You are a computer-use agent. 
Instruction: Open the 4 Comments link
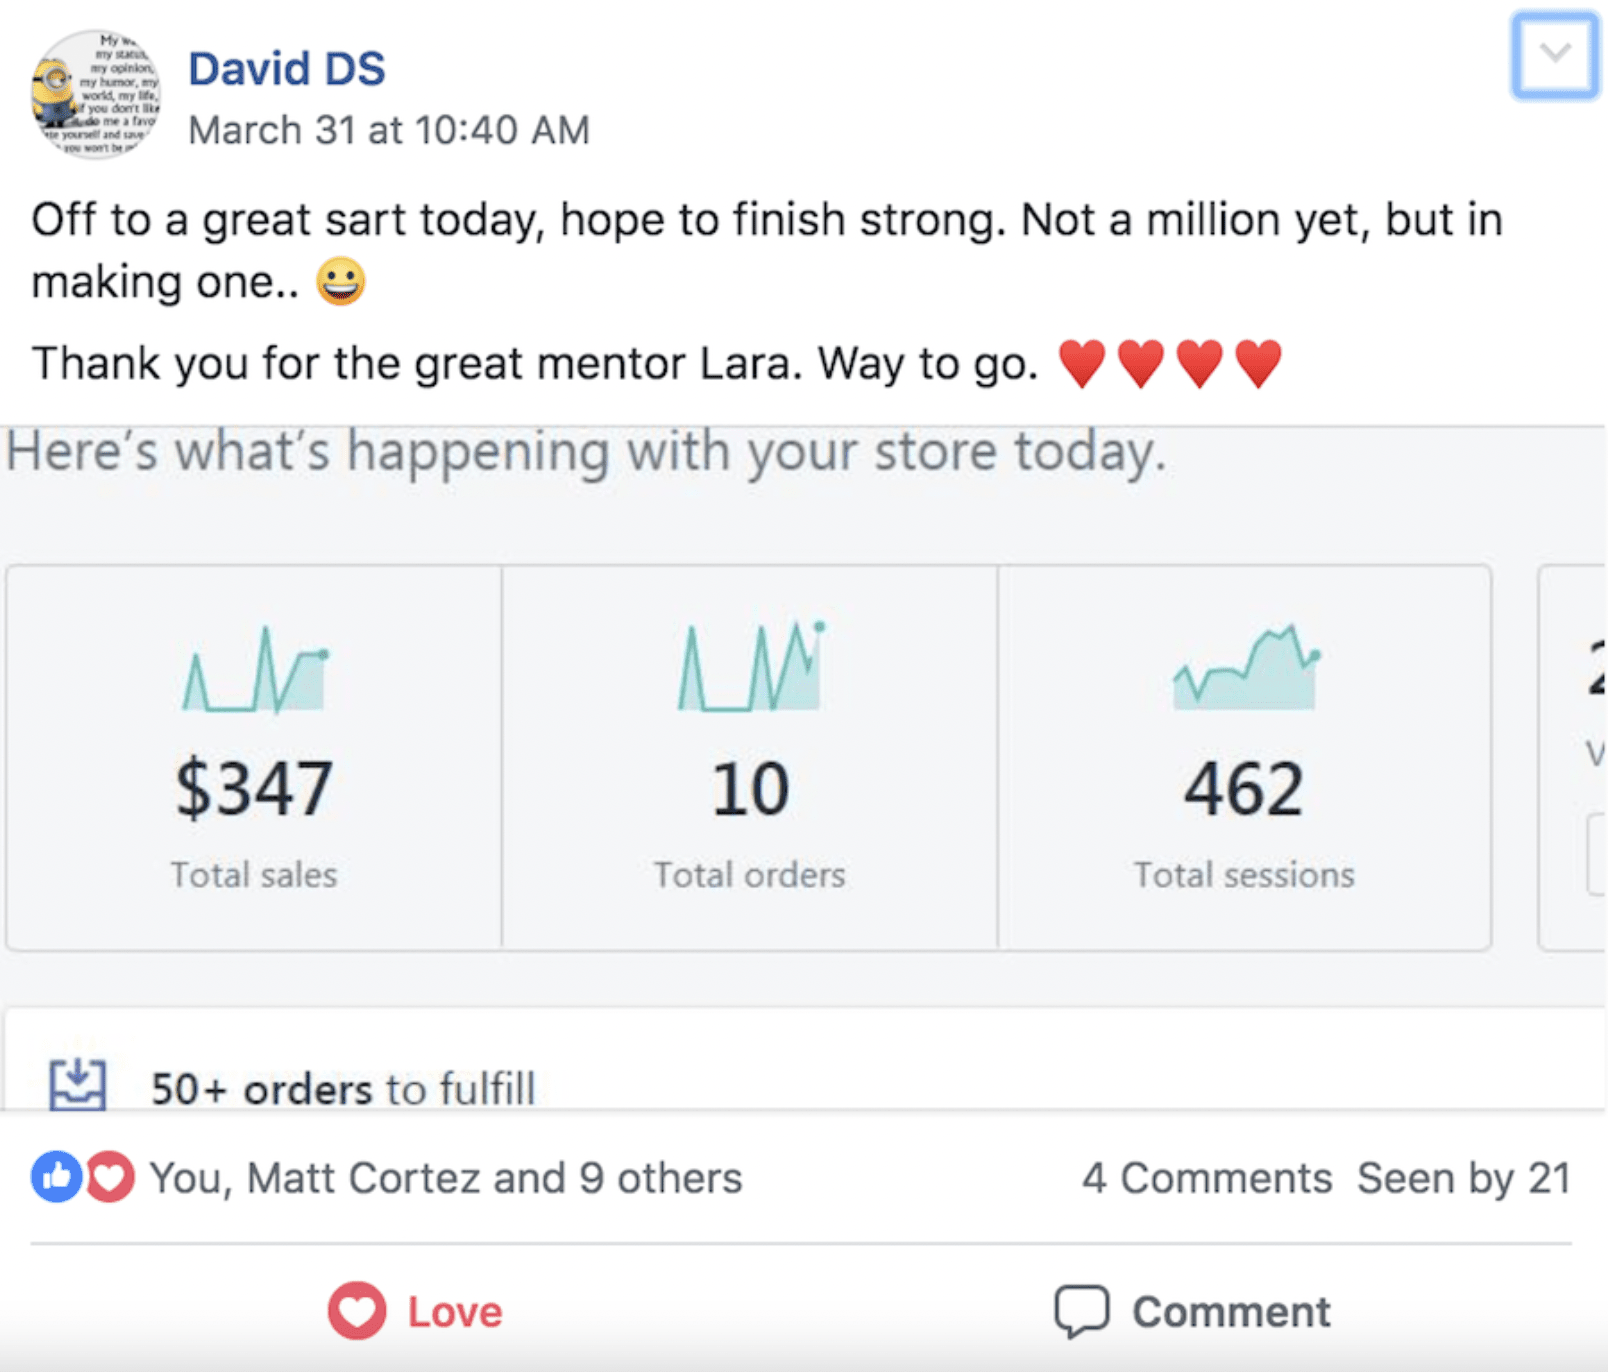click(x=1206, y=1178)
